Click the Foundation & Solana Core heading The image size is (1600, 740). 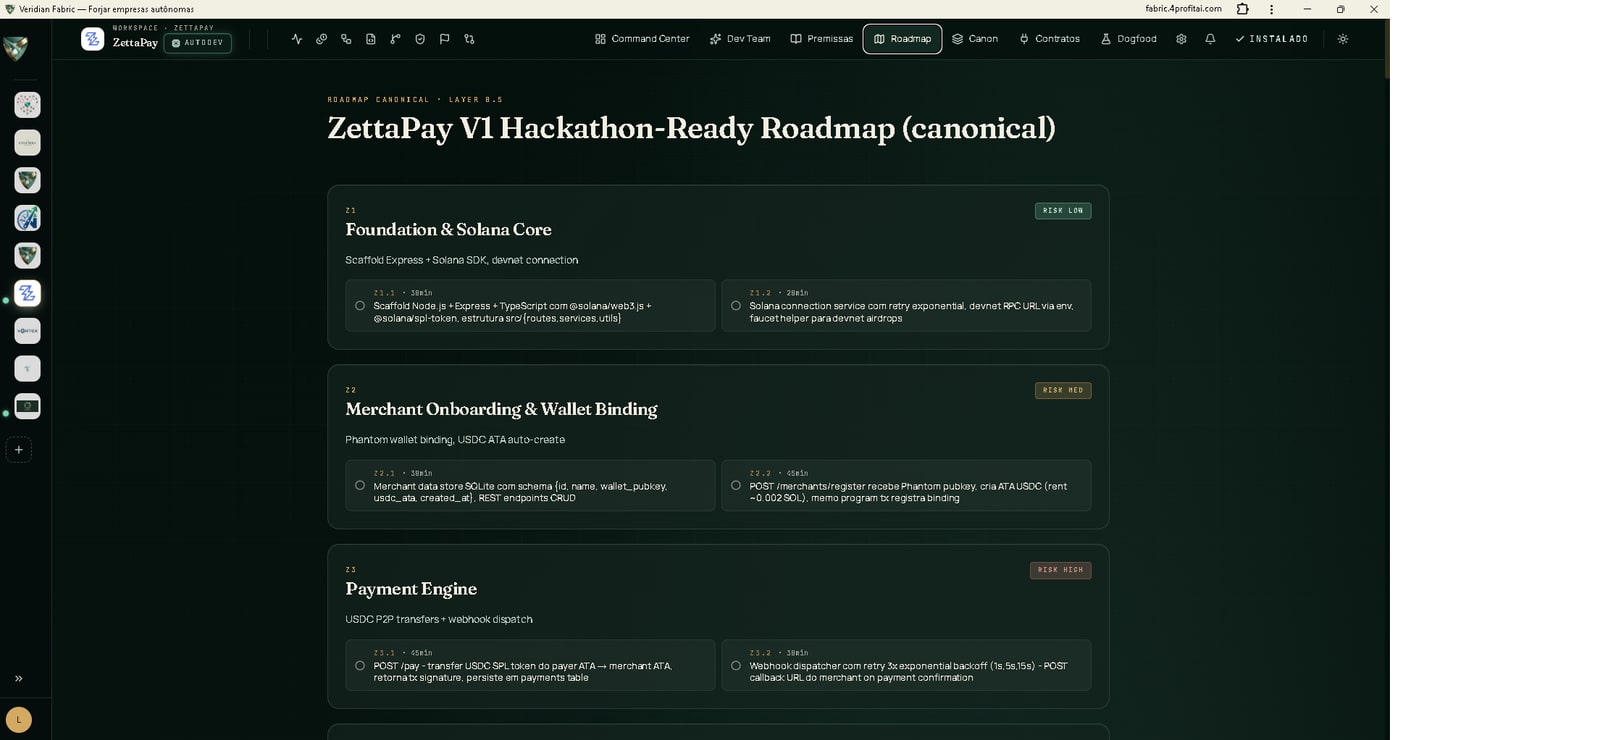click(449, 230)
